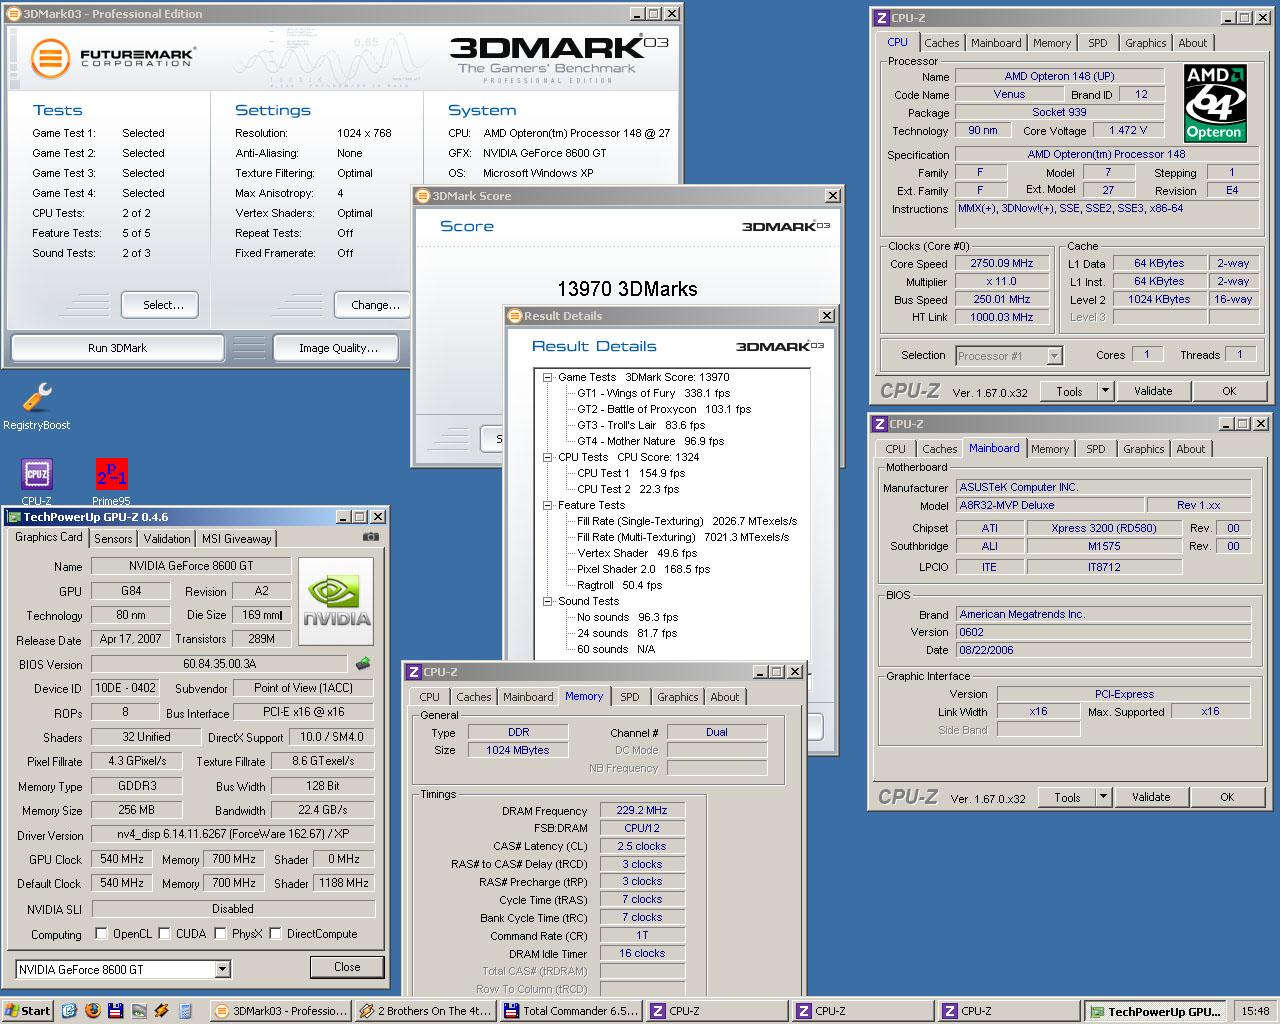Click the A8R32-MVP Deluxe model field
This screenshot has height=1024, width=1280.
[x=1049, y=505]
